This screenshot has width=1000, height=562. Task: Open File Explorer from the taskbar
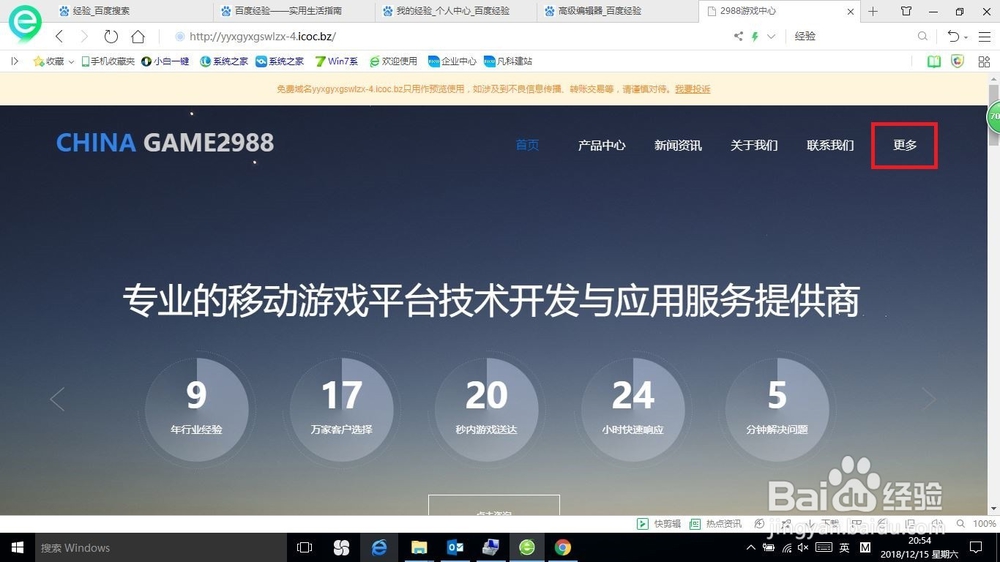[x=419, y=547]
